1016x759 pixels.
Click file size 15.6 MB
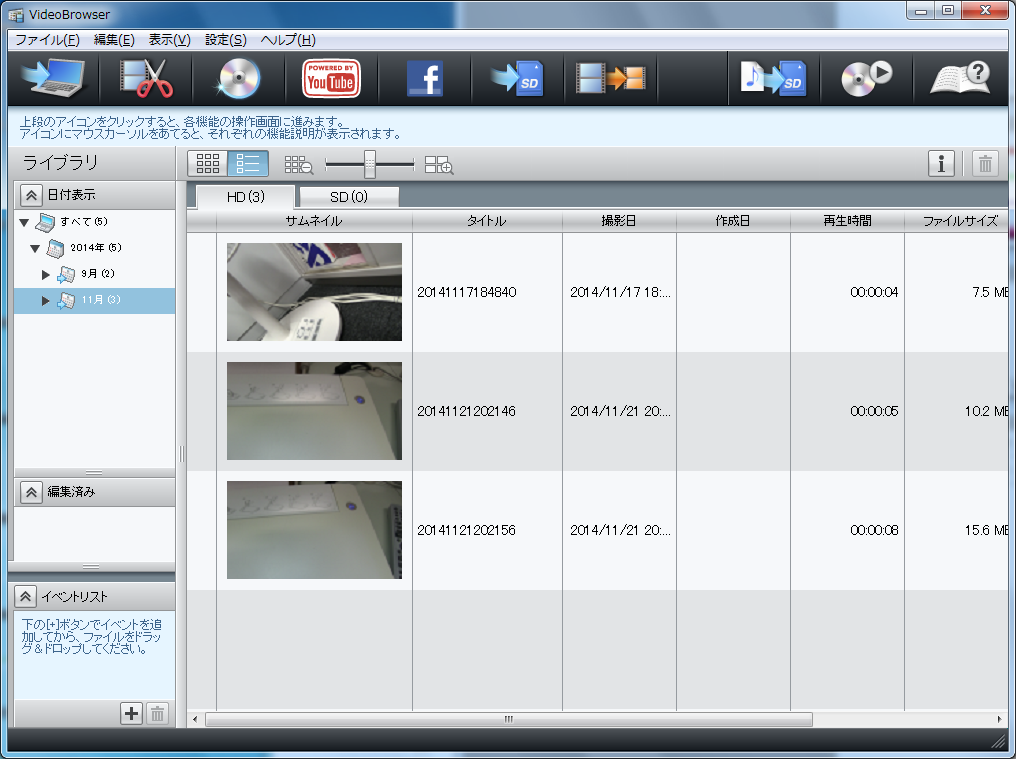point(986,530)
